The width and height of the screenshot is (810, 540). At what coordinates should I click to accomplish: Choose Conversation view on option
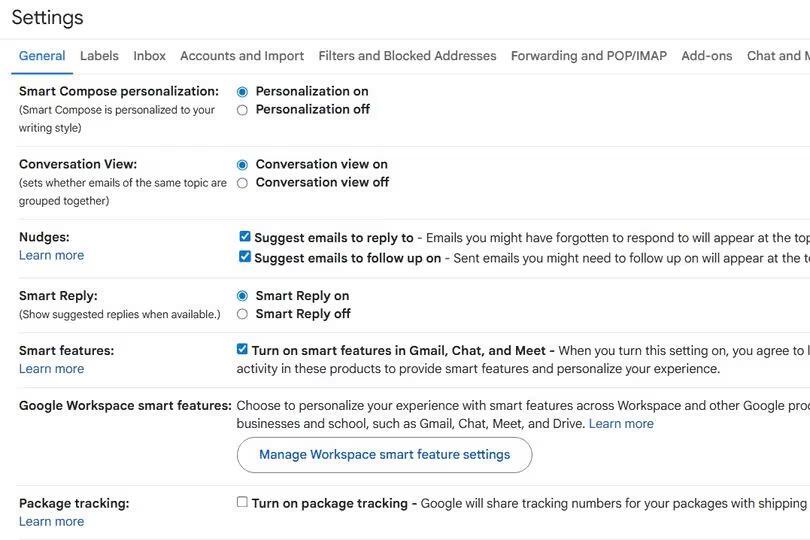pyautogui.click(x=242, y=165)
